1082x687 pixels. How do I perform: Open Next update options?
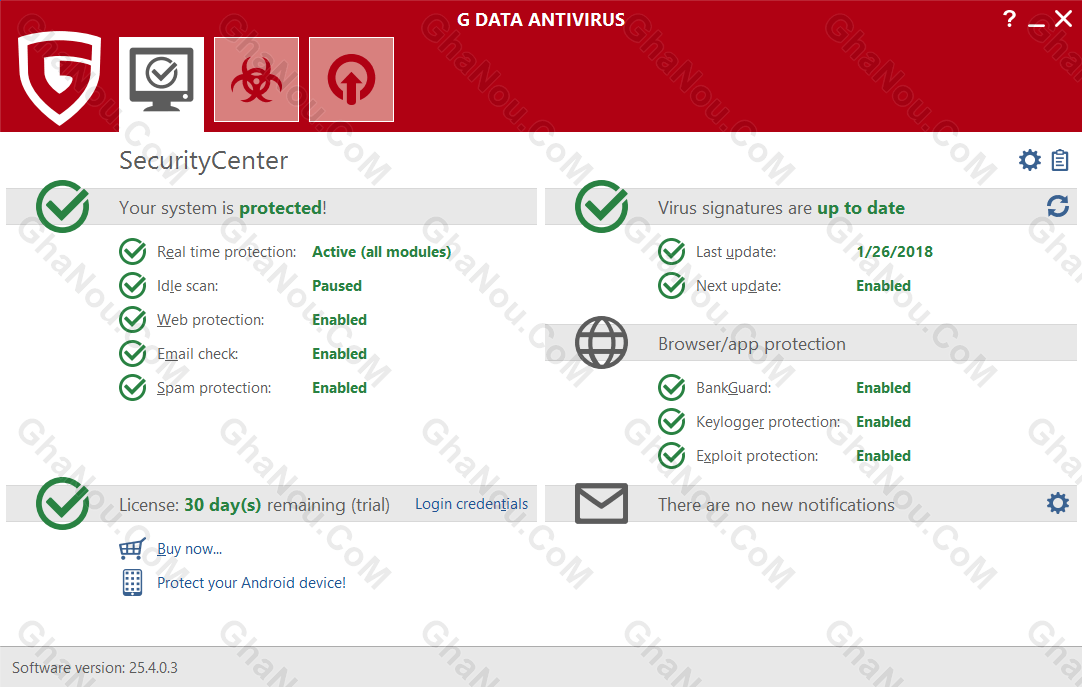[738, 286]
